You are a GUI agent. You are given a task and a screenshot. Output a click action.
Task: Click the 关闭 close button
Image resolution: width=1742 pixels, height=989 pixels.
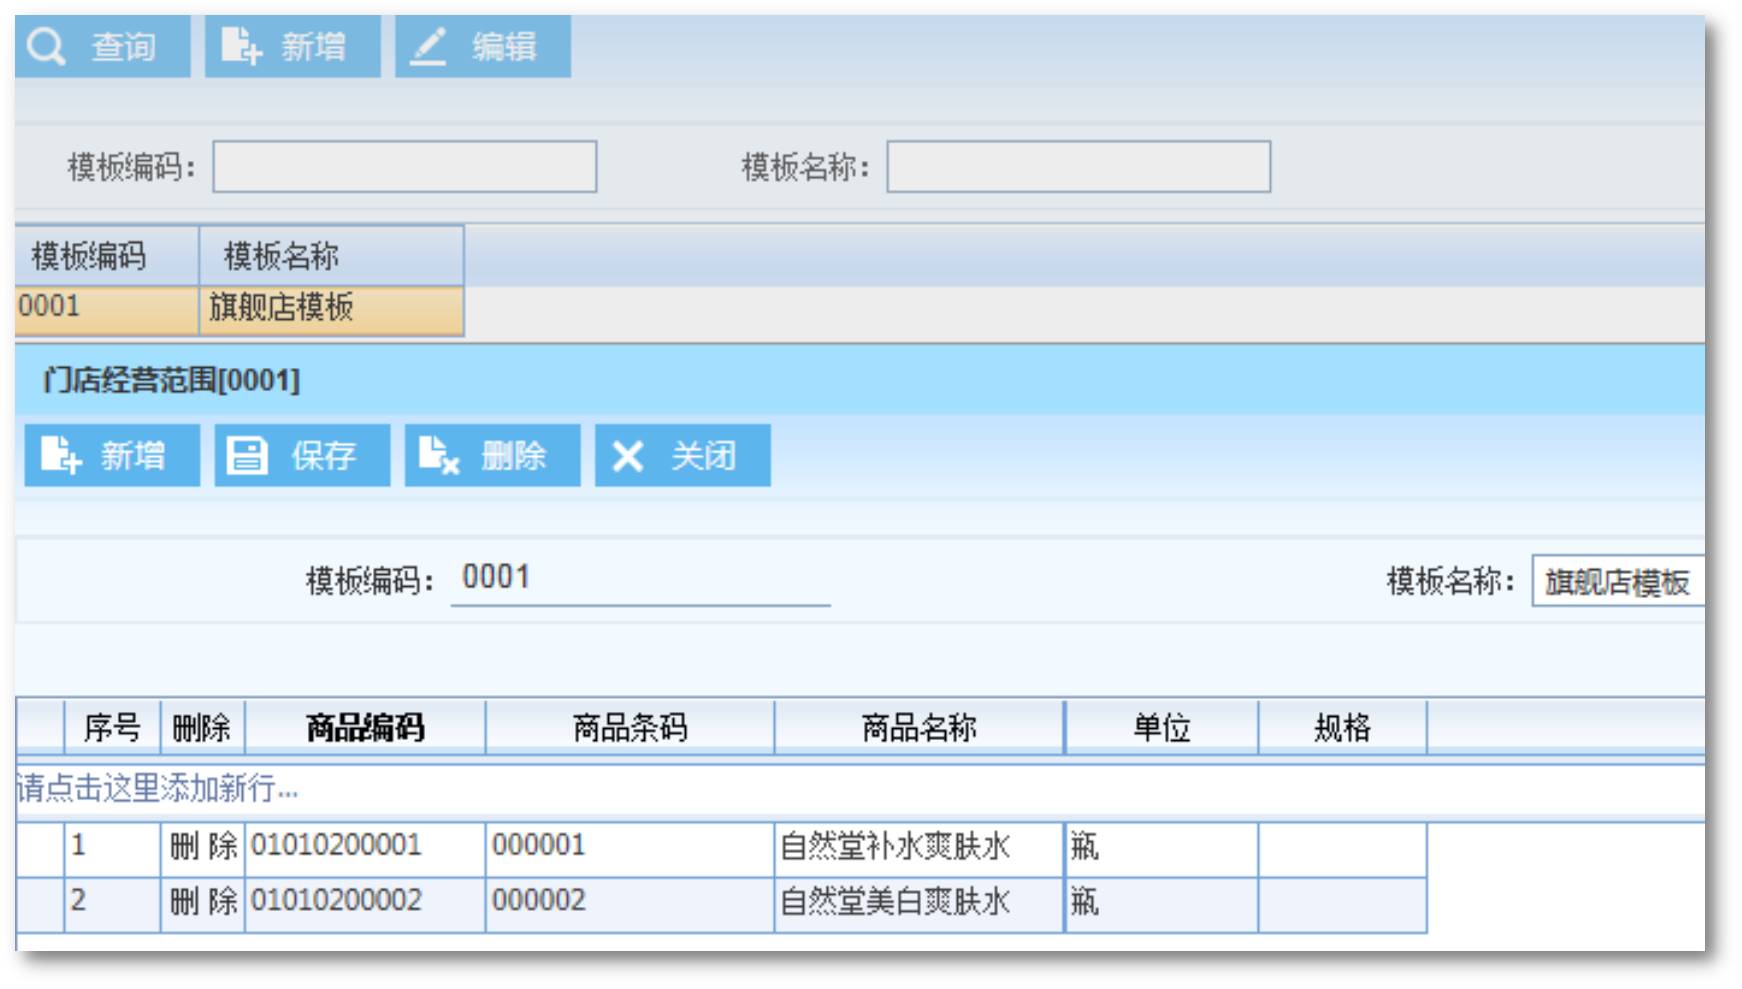click(682, 455)
